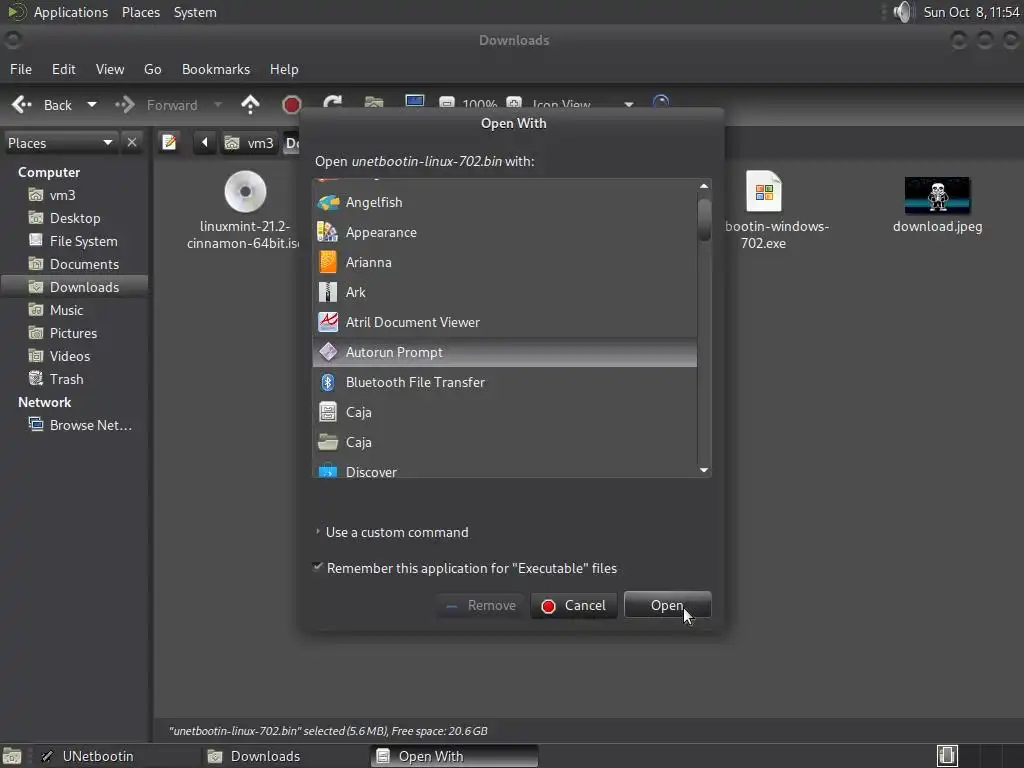Choose Atril Document Viewer icon
Image resolution: width=1024 pixels, height=768 pixels.
pos(328,322)
